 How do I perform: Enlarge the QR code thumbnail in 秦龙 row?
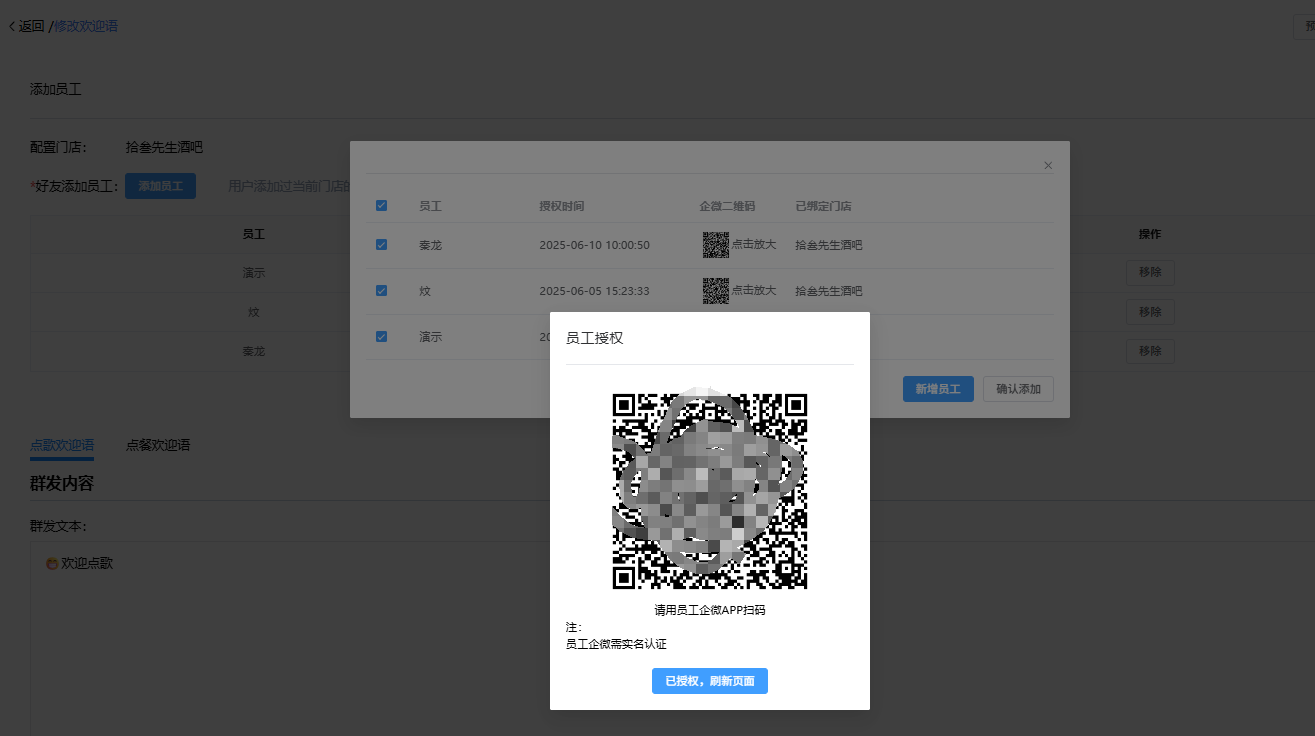(x=715, y=244)
